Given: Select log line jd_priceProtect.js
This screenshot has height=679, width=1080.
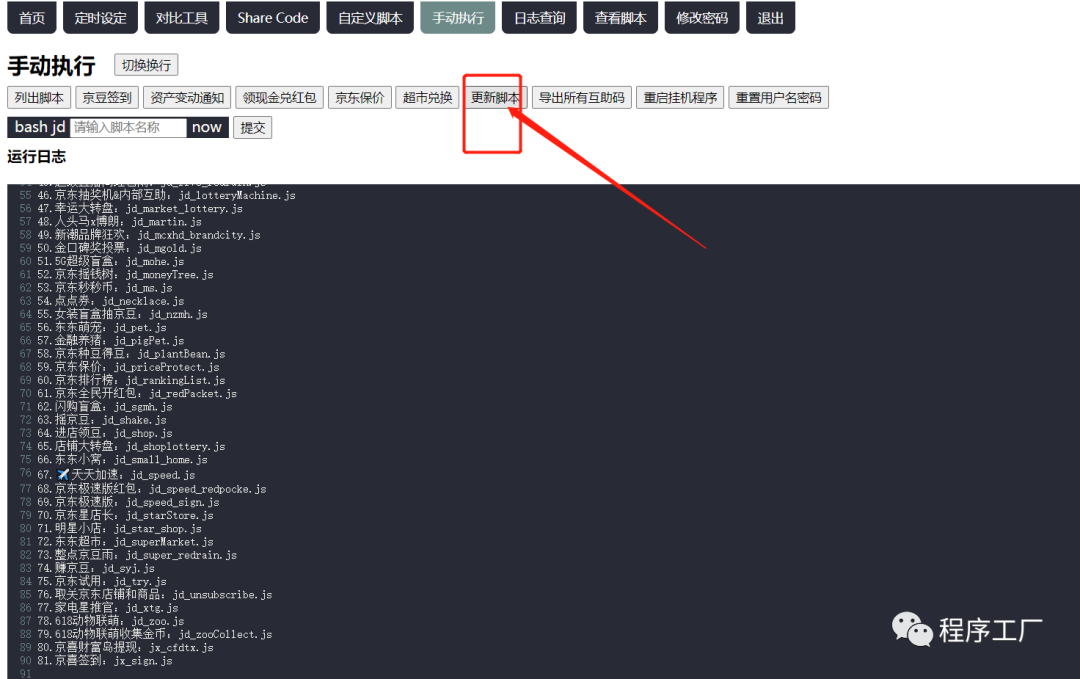Looking at the screenshot, I should click(x=128, y=367).
